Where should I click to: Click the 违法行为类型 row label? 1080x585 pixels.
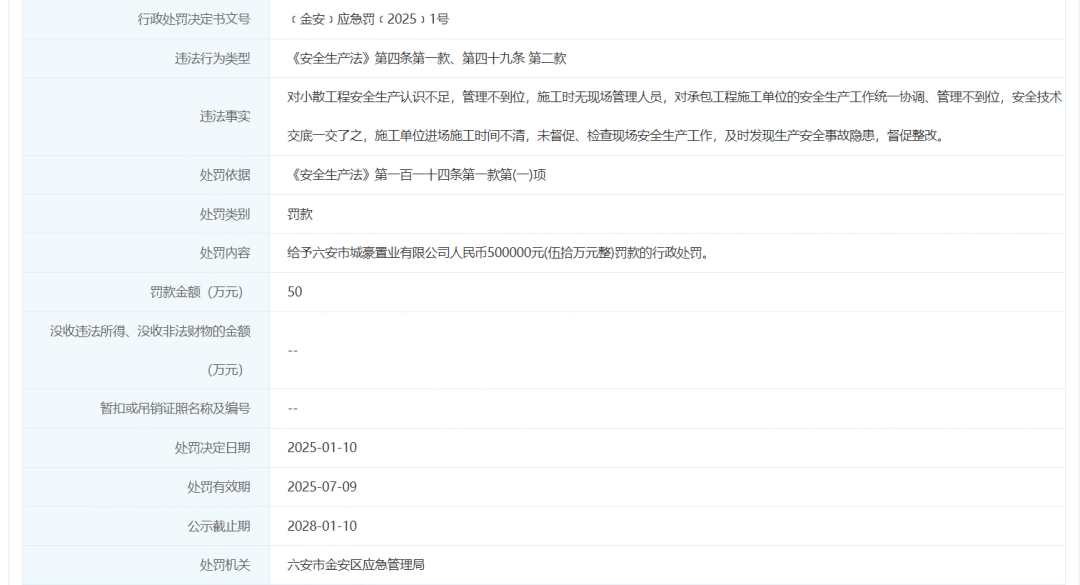[212, 58]
